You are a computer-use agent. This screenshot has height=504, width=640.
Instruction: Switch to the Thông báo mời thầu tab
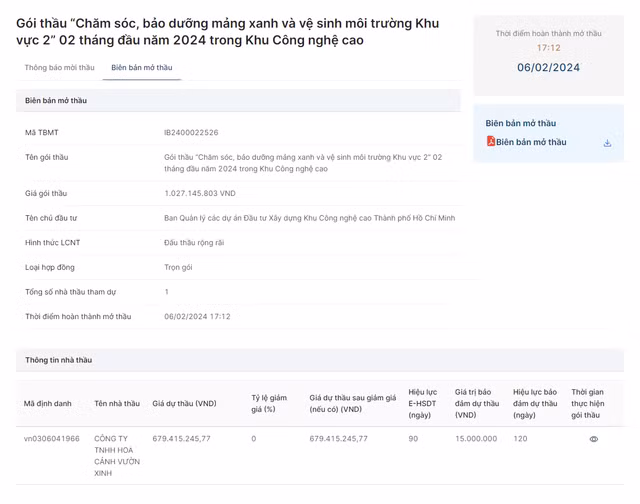[59, 68]
